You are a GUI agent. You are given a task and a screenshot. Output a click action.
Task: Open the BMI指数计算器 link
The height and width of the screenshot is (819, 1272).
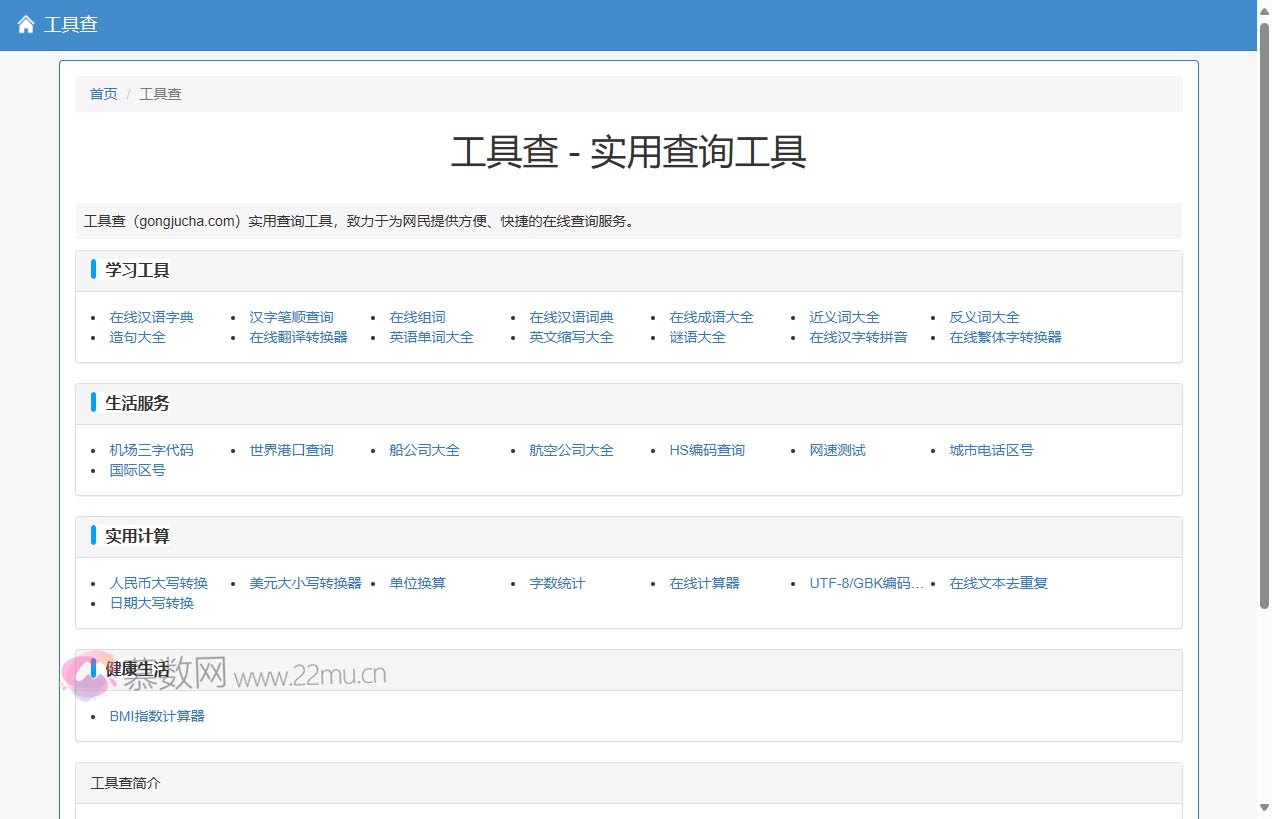157,716
